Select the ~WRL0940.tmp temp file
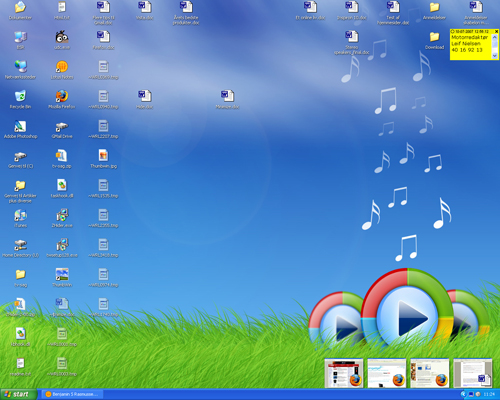The height and width of the screenshot is (400, 500). point(103,96)
